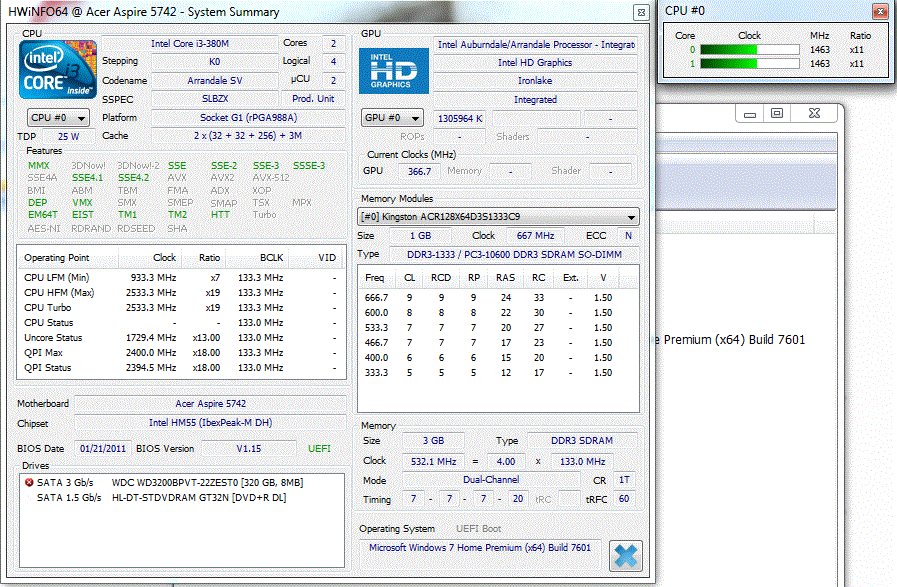Click the Chipset field Intel HM55 (IbexPeak-M DH)
The height and width of the screenshot is (587, 897).
[x=211, y=423]
